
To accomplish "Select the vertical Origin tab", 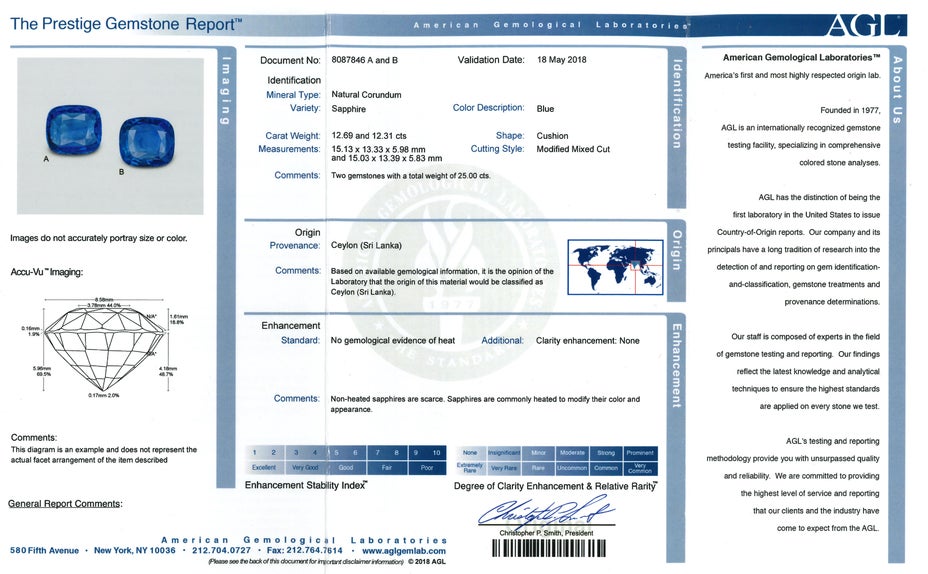I will [x=677, y=249].
